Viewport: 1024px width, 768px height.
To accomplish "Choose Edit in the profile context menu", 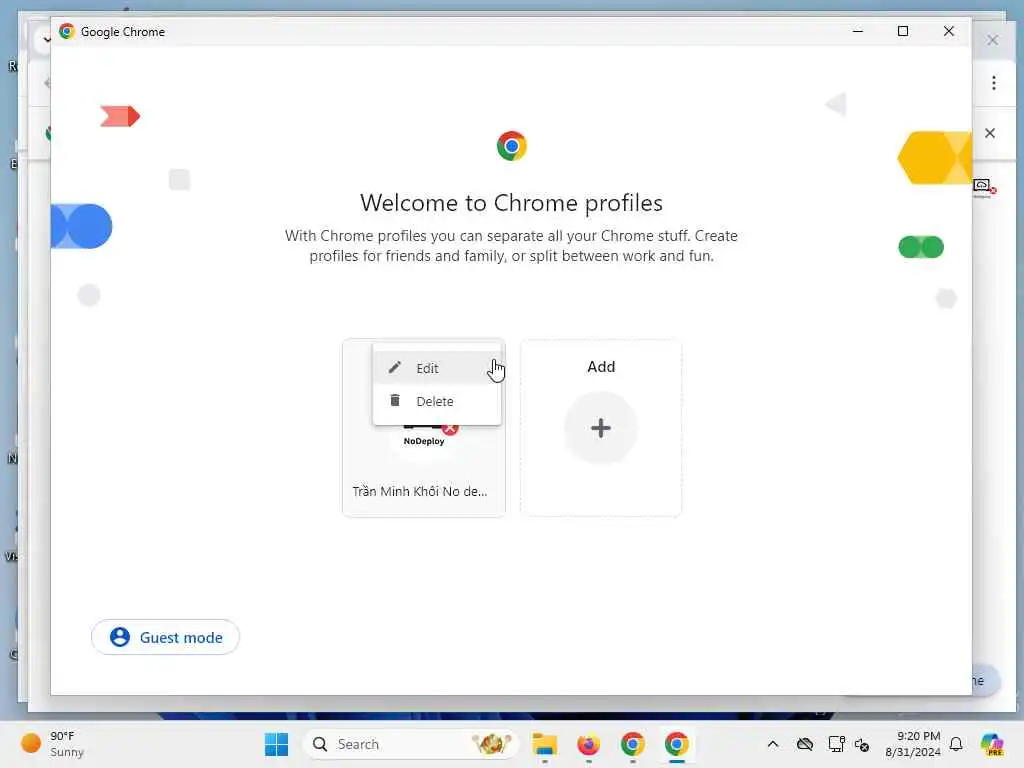I will tap(436, 368).
